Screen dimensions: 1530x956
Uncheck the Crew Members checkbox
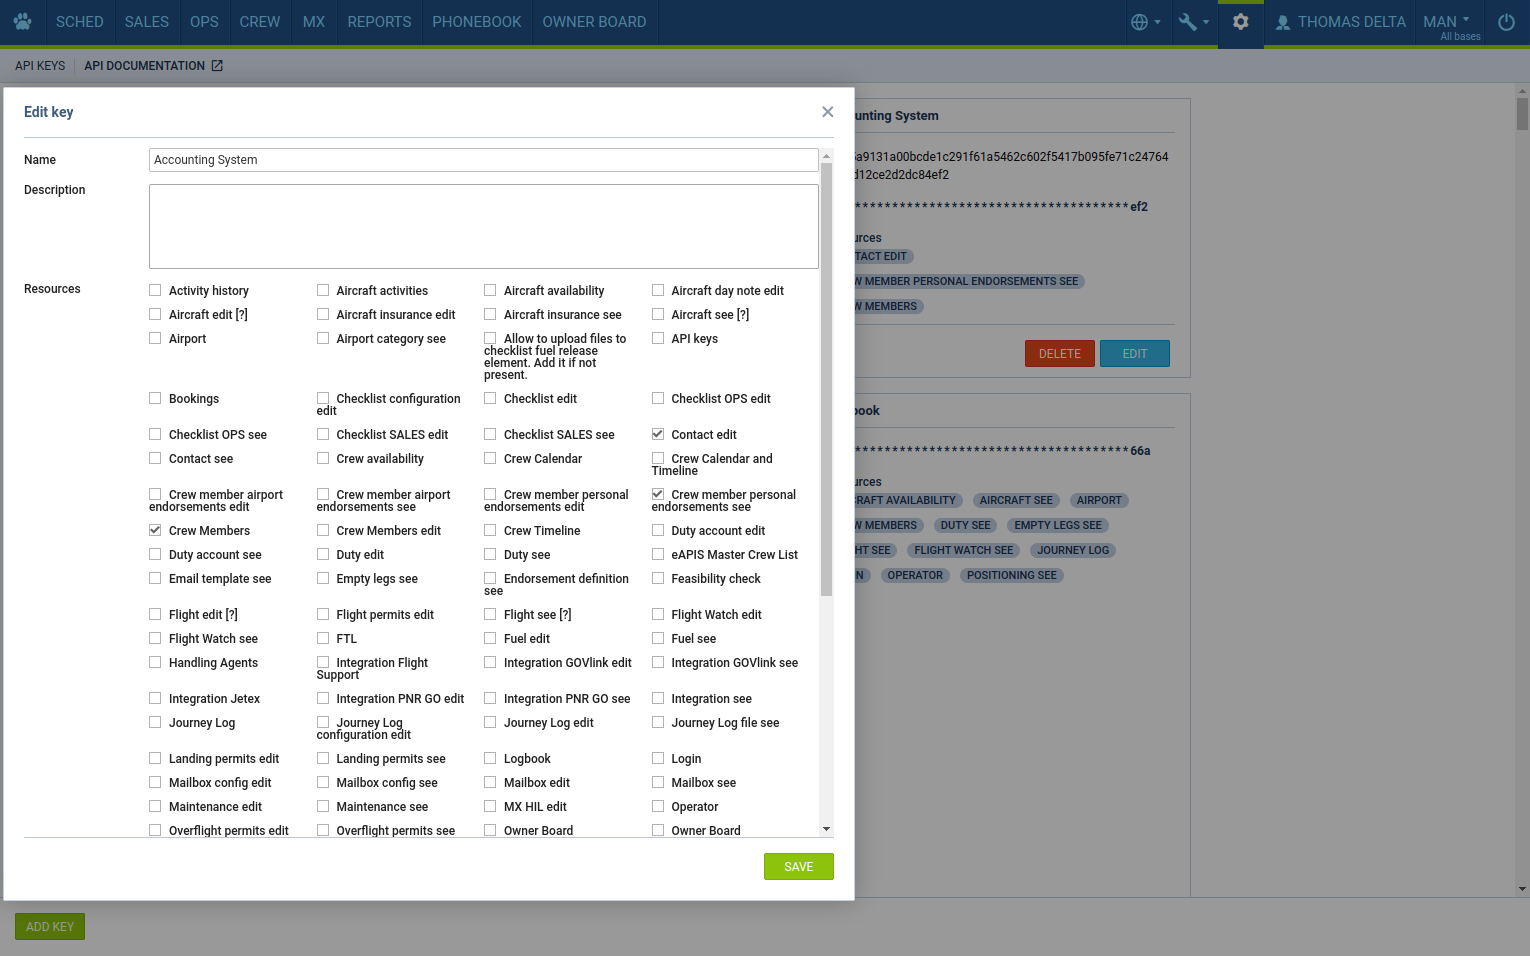(x=155, y=530)
